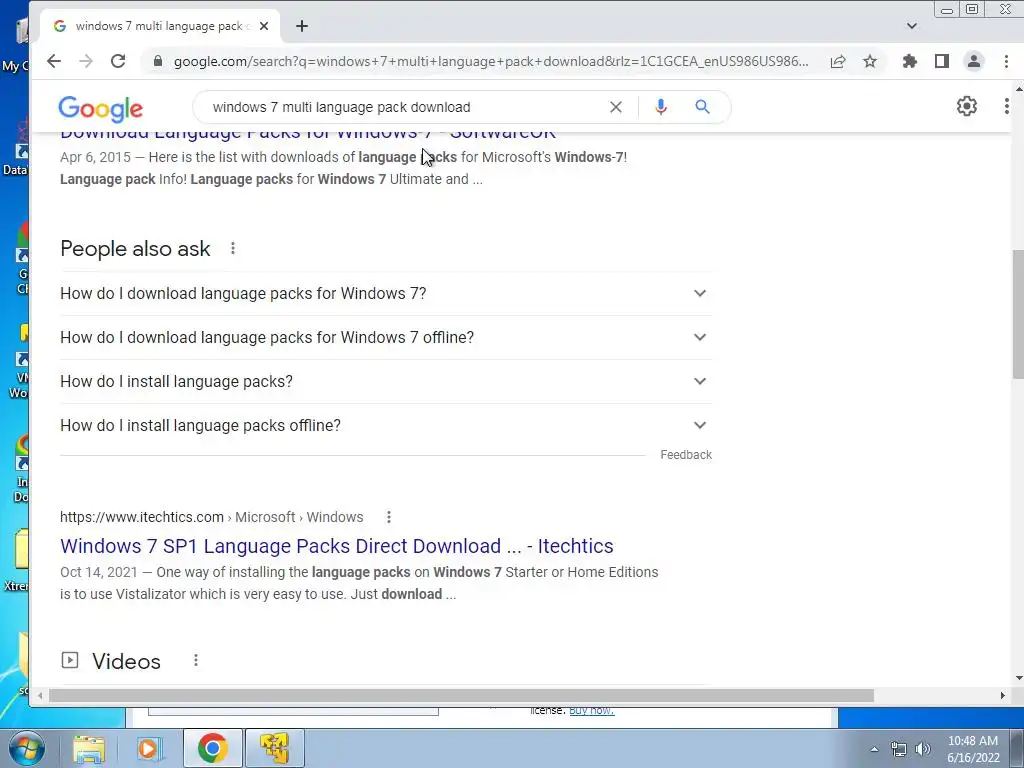
Task: Open the Videos section options dots
Action: 195,660
